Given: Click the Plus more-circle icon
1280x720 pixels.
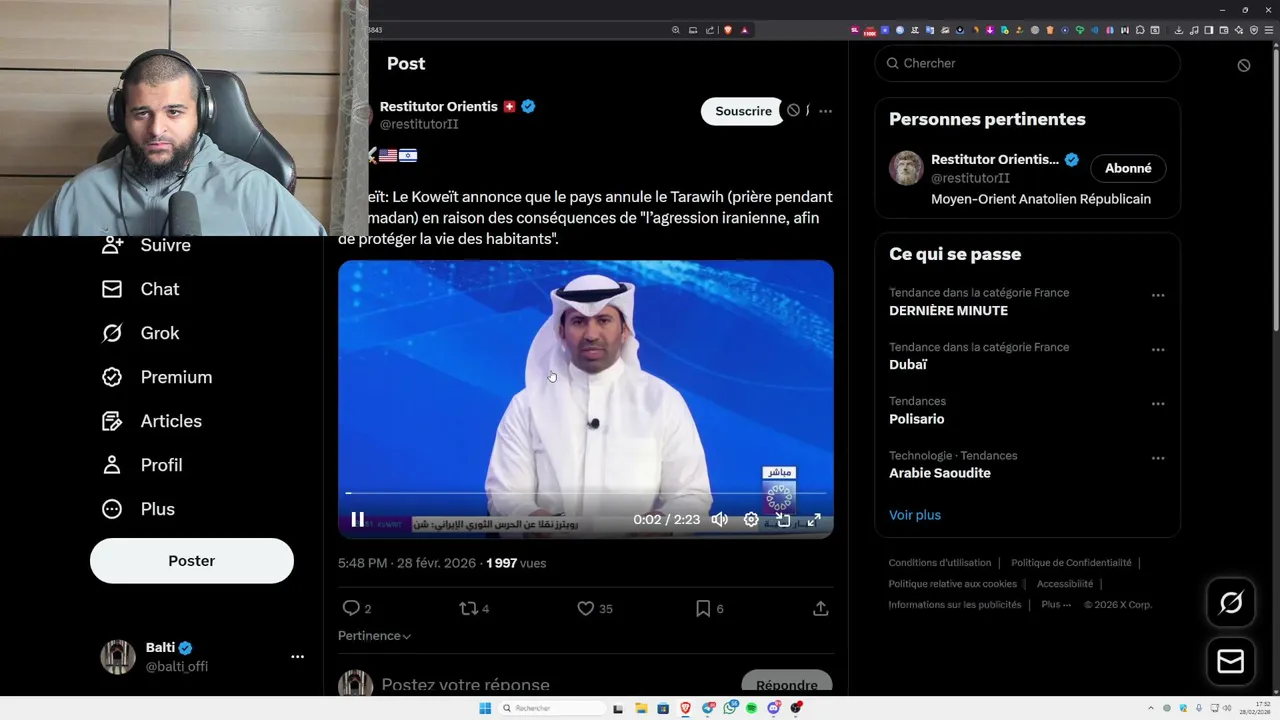Looking at the screenshot, I should [x=112, y=509].
